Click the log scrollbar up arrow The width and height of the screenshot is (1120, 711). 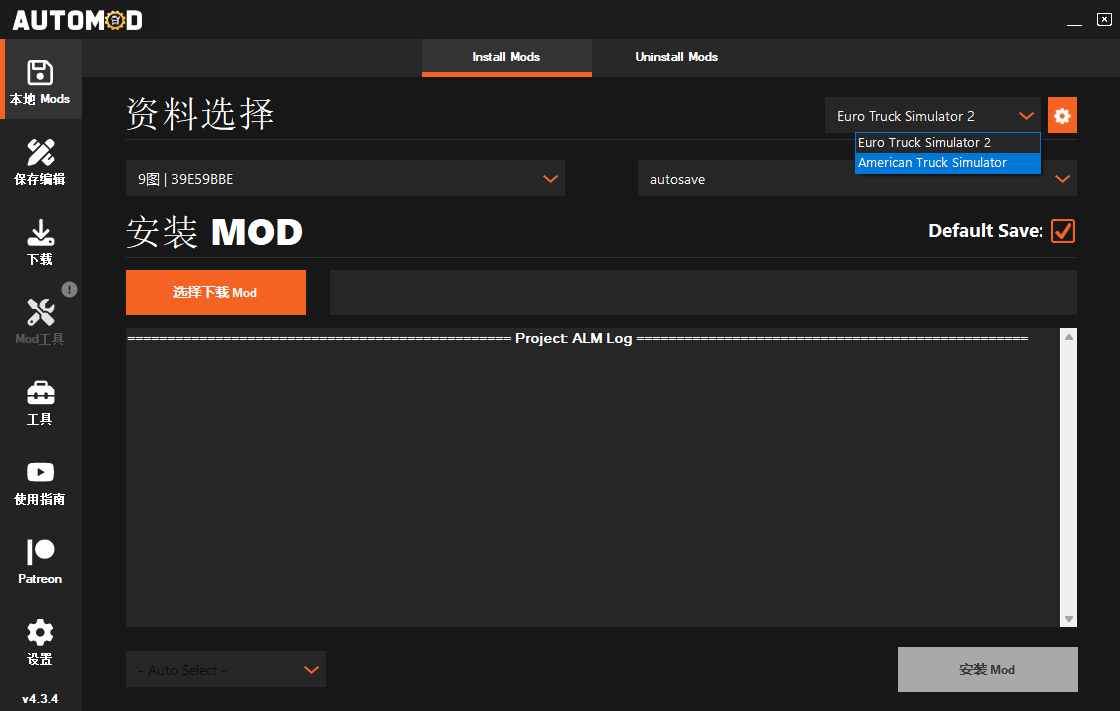click(x=1069, y=337)
